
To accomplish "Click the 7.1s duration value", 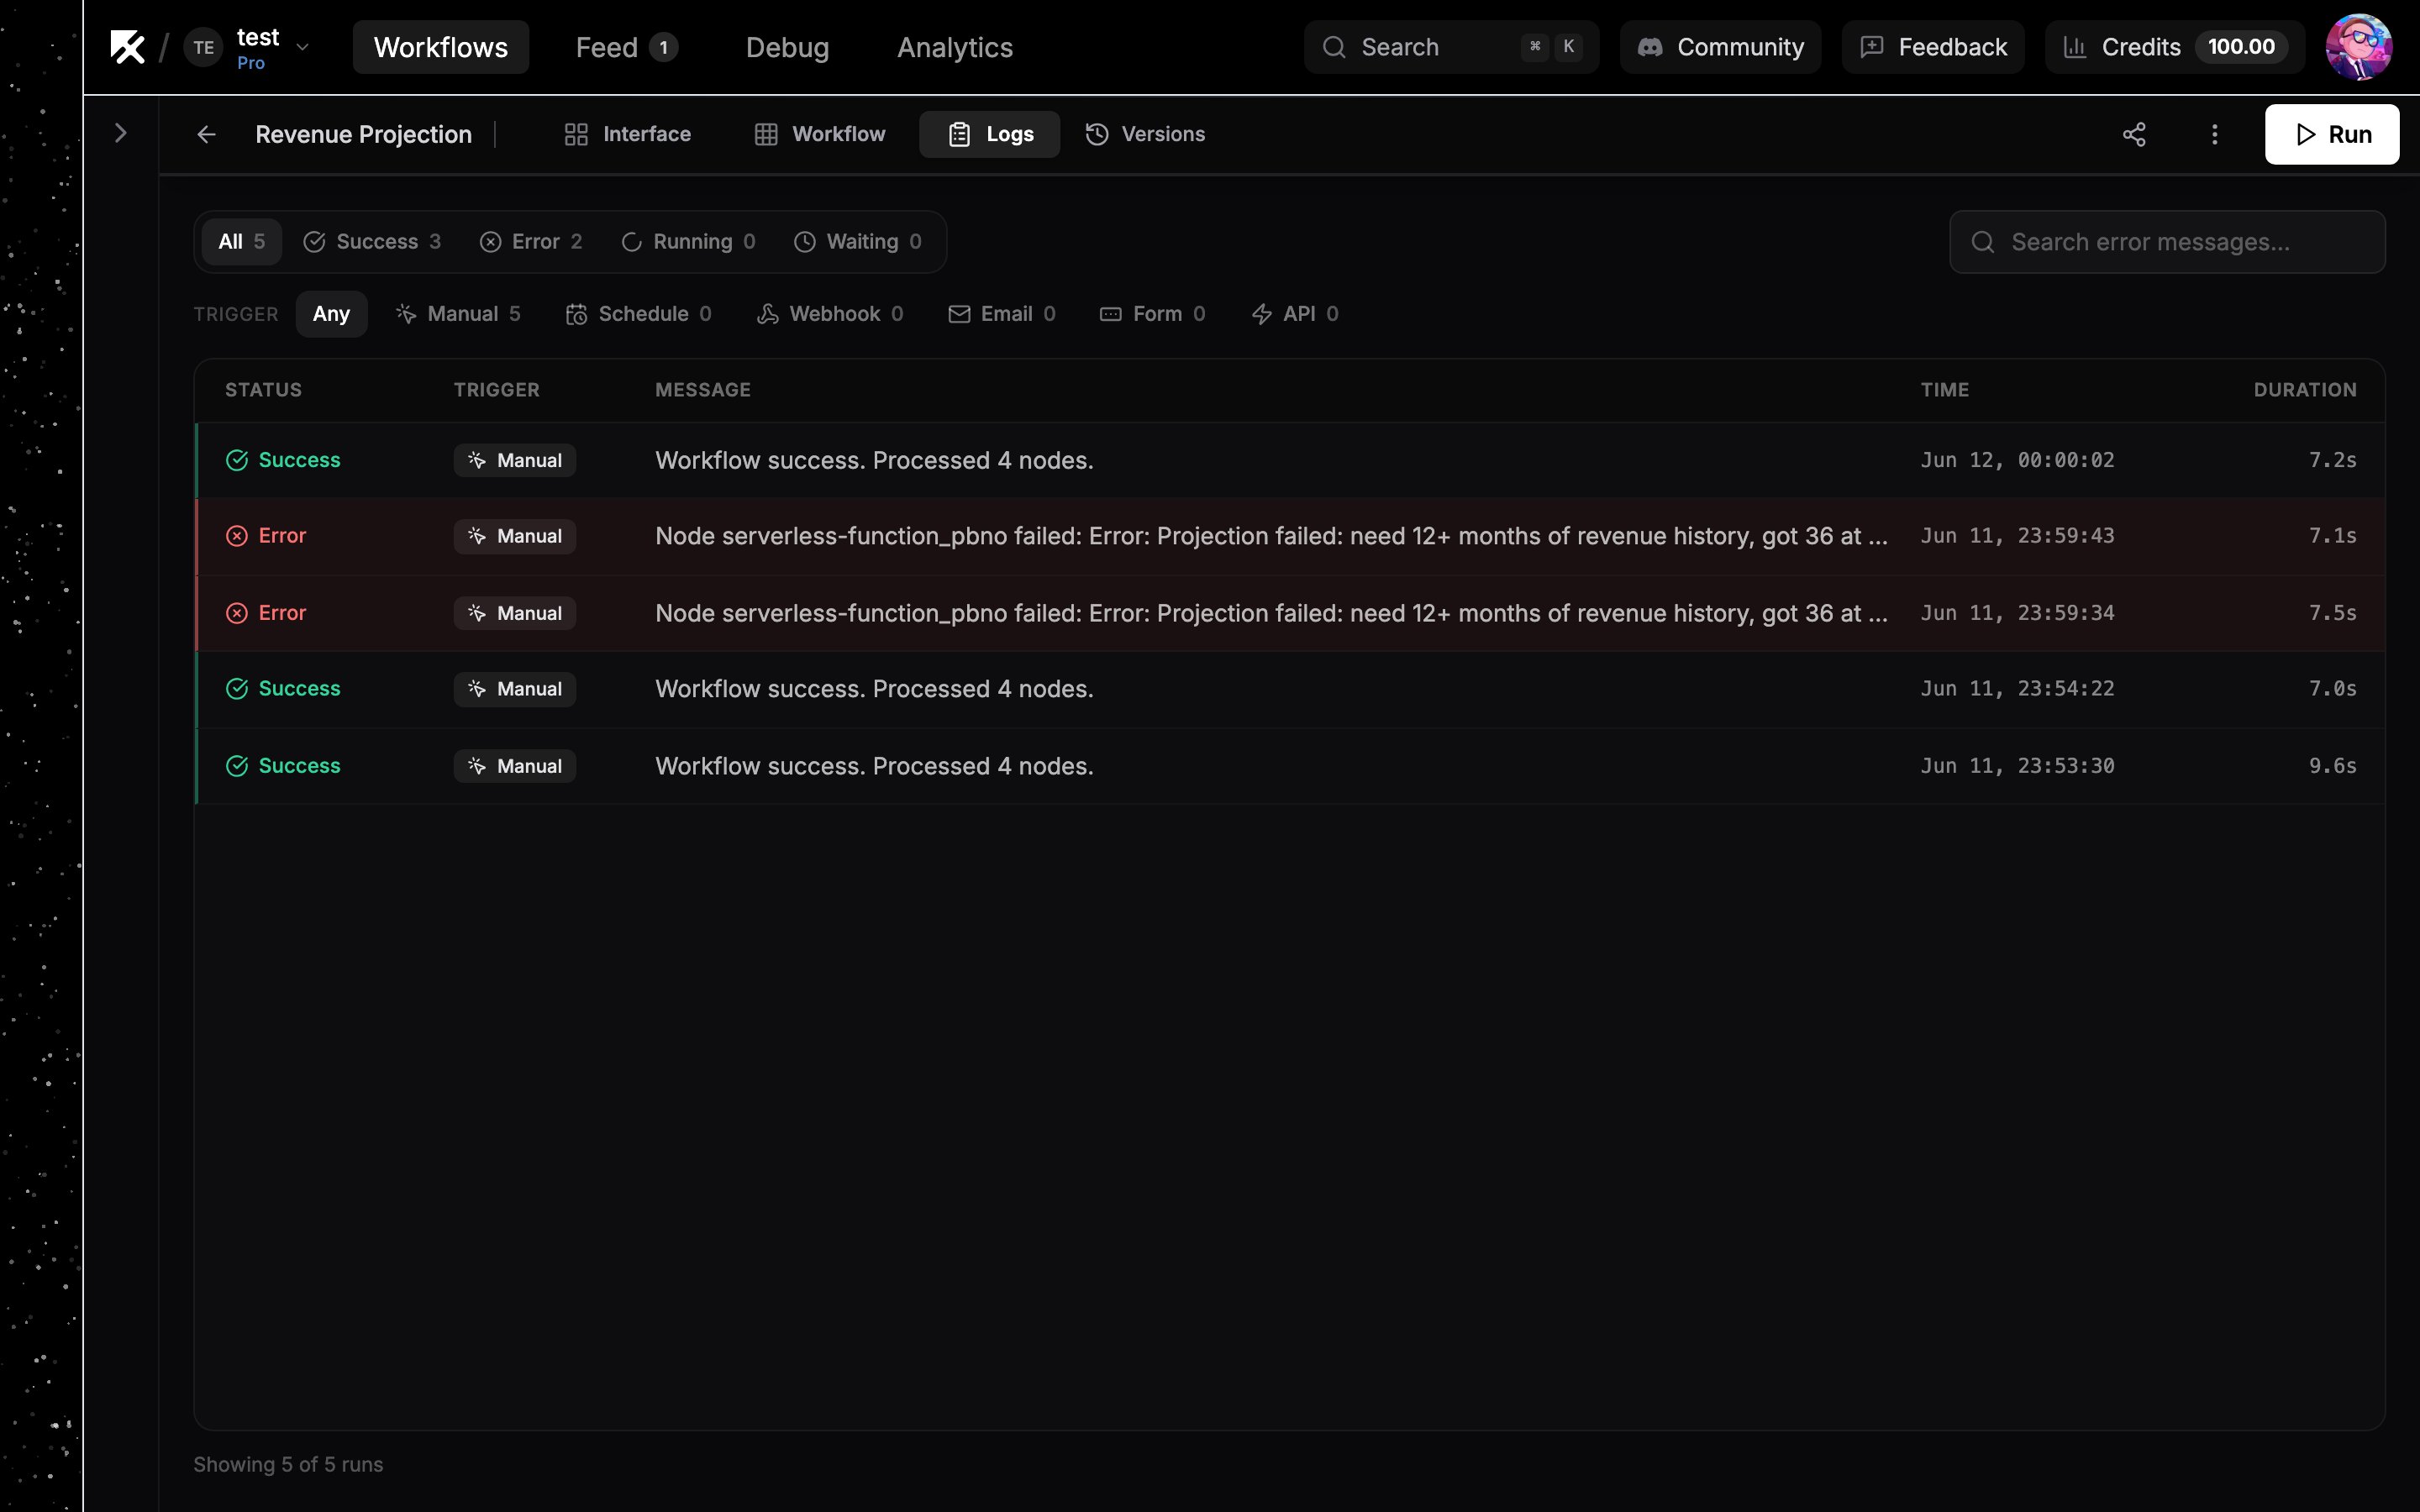I will (x=2332, y=536).
